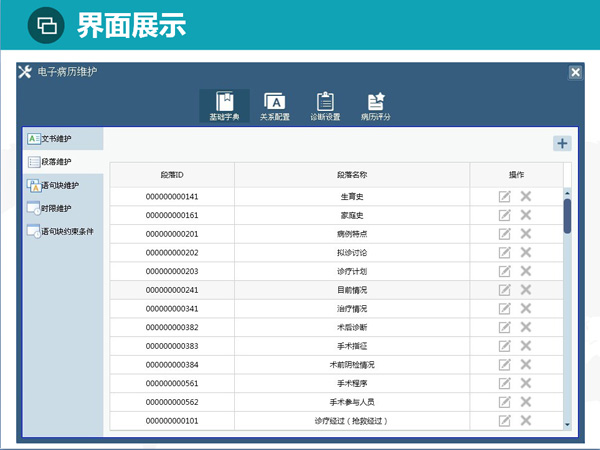
Task: Click the 段落名称 column header
Action: tap(352, 175)
